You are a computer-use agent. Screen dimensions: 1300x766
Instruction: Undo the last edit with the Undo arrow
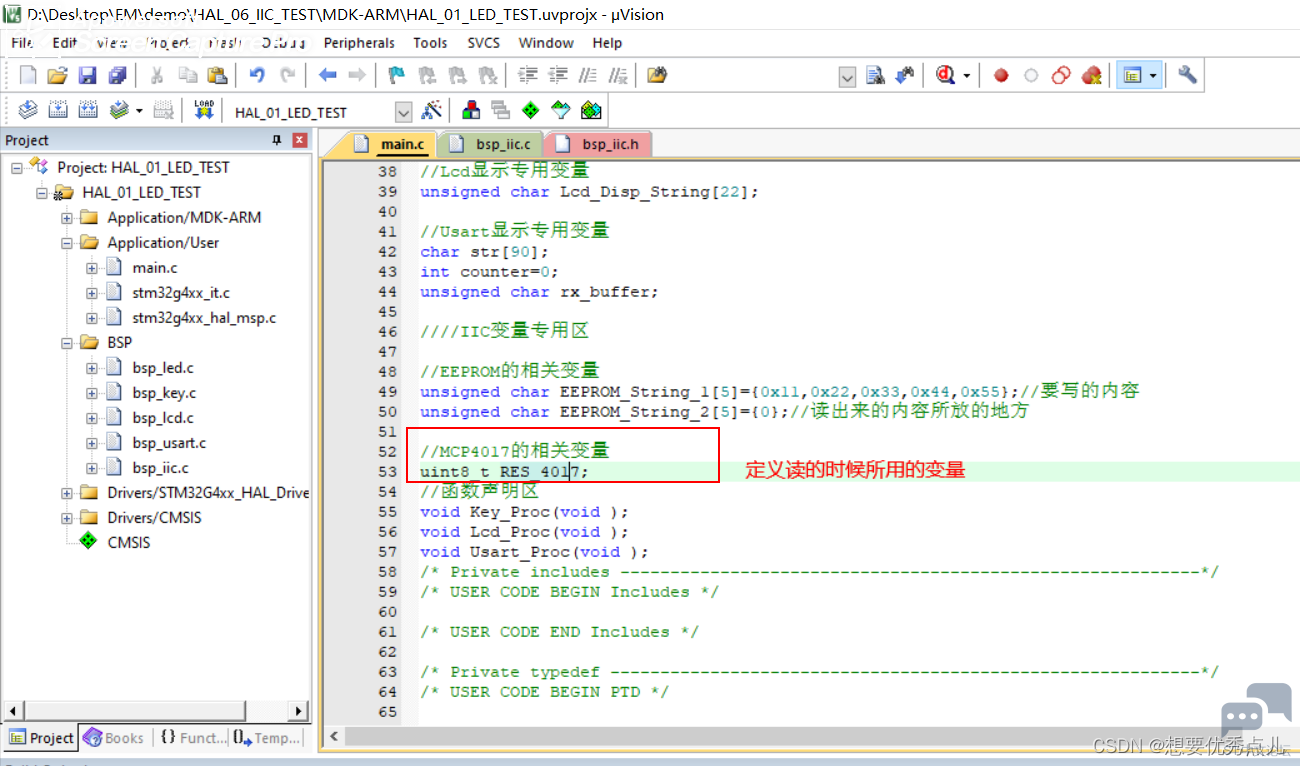pos(257,75)
